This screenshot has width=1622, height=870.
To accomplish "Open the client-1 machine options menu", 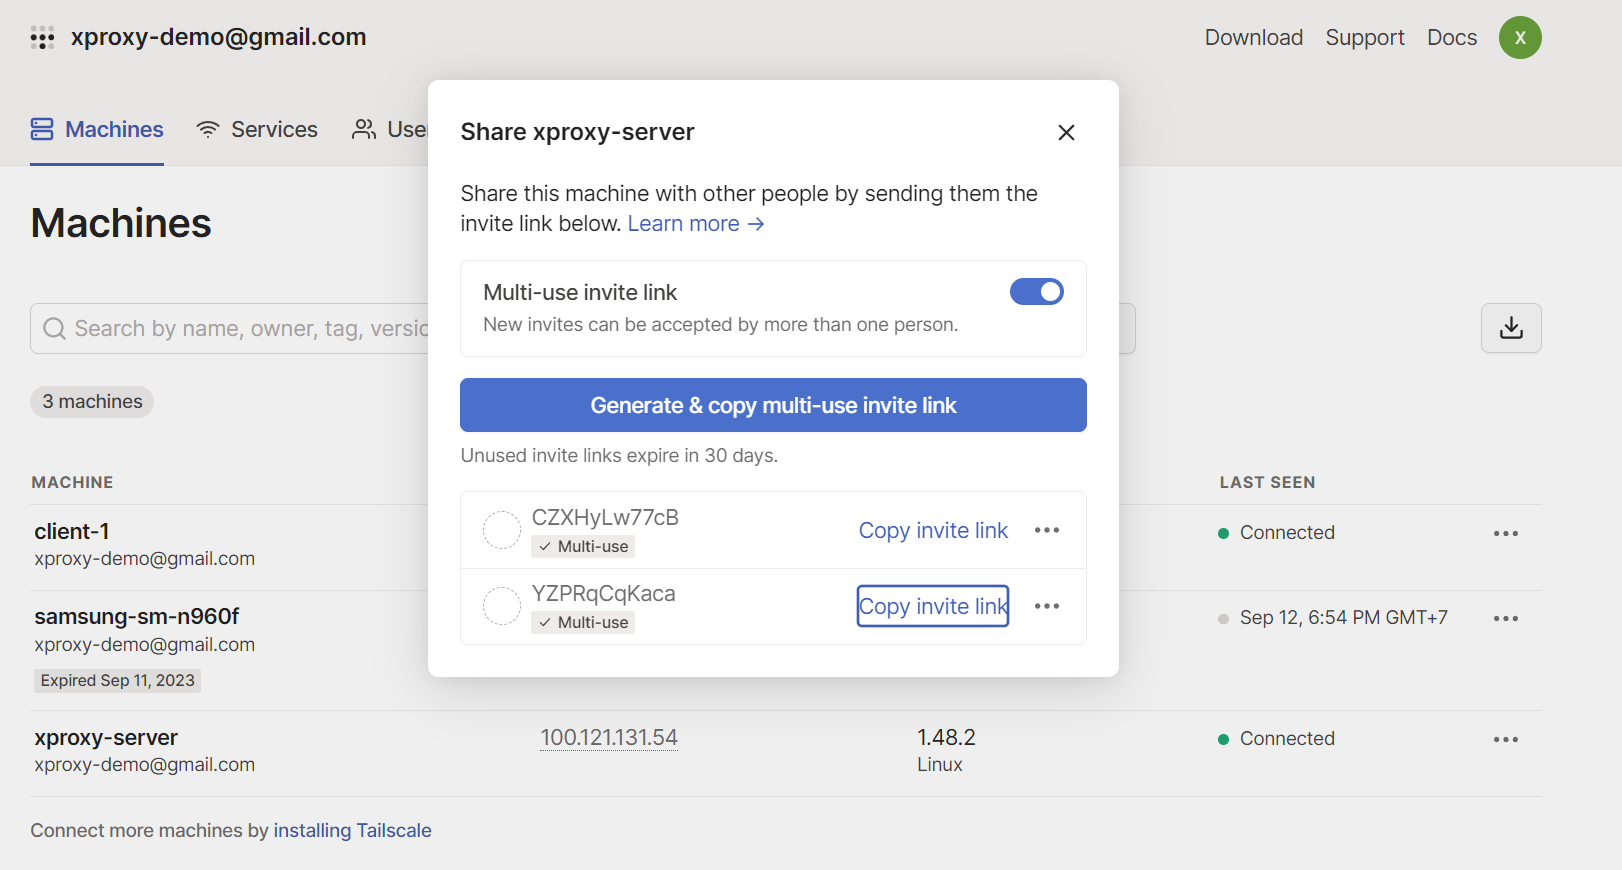I will [x=1506, y=533].
